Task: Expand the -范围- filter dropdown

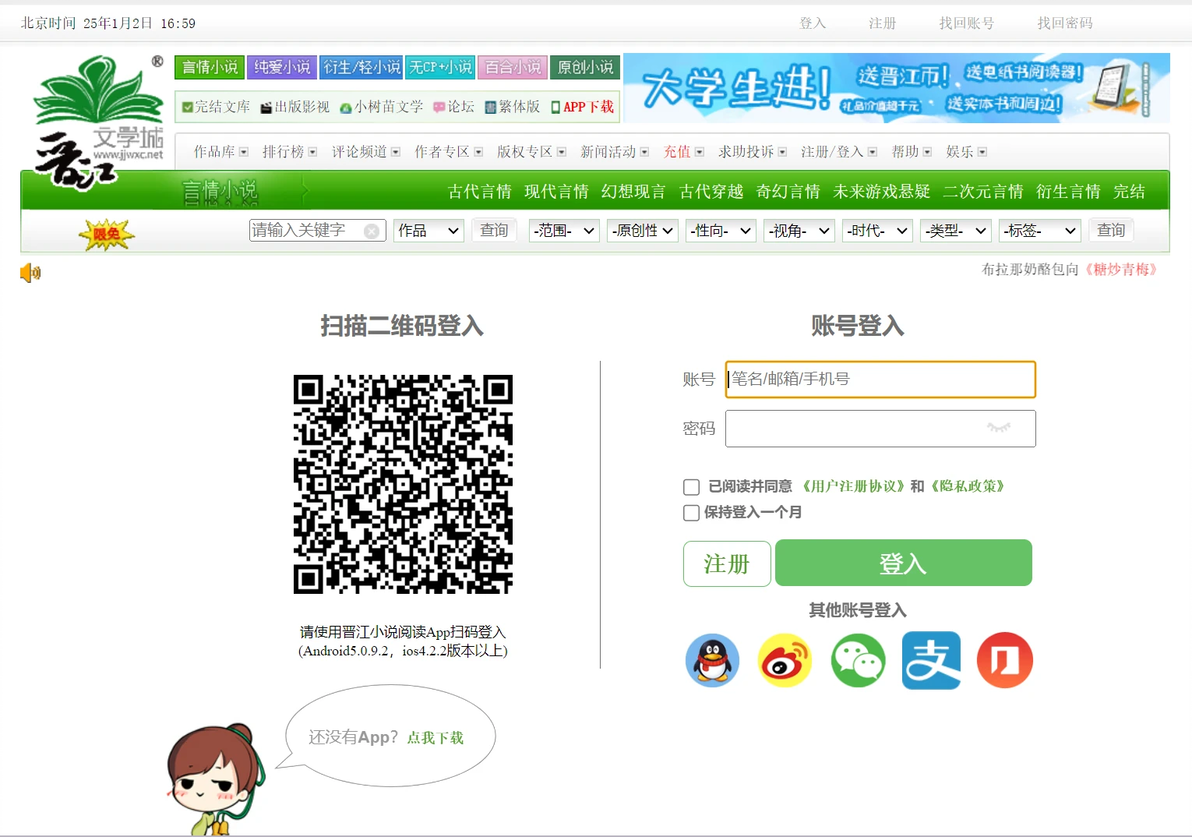Action: pyautogui.click(x=564, y=230)
